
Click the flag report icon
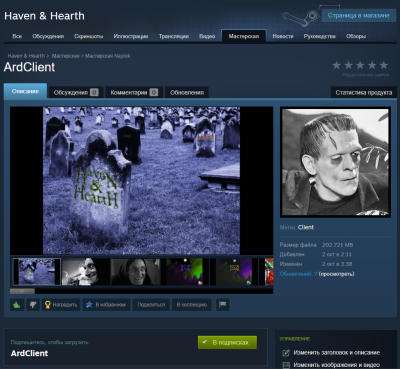tap(222, 304)
